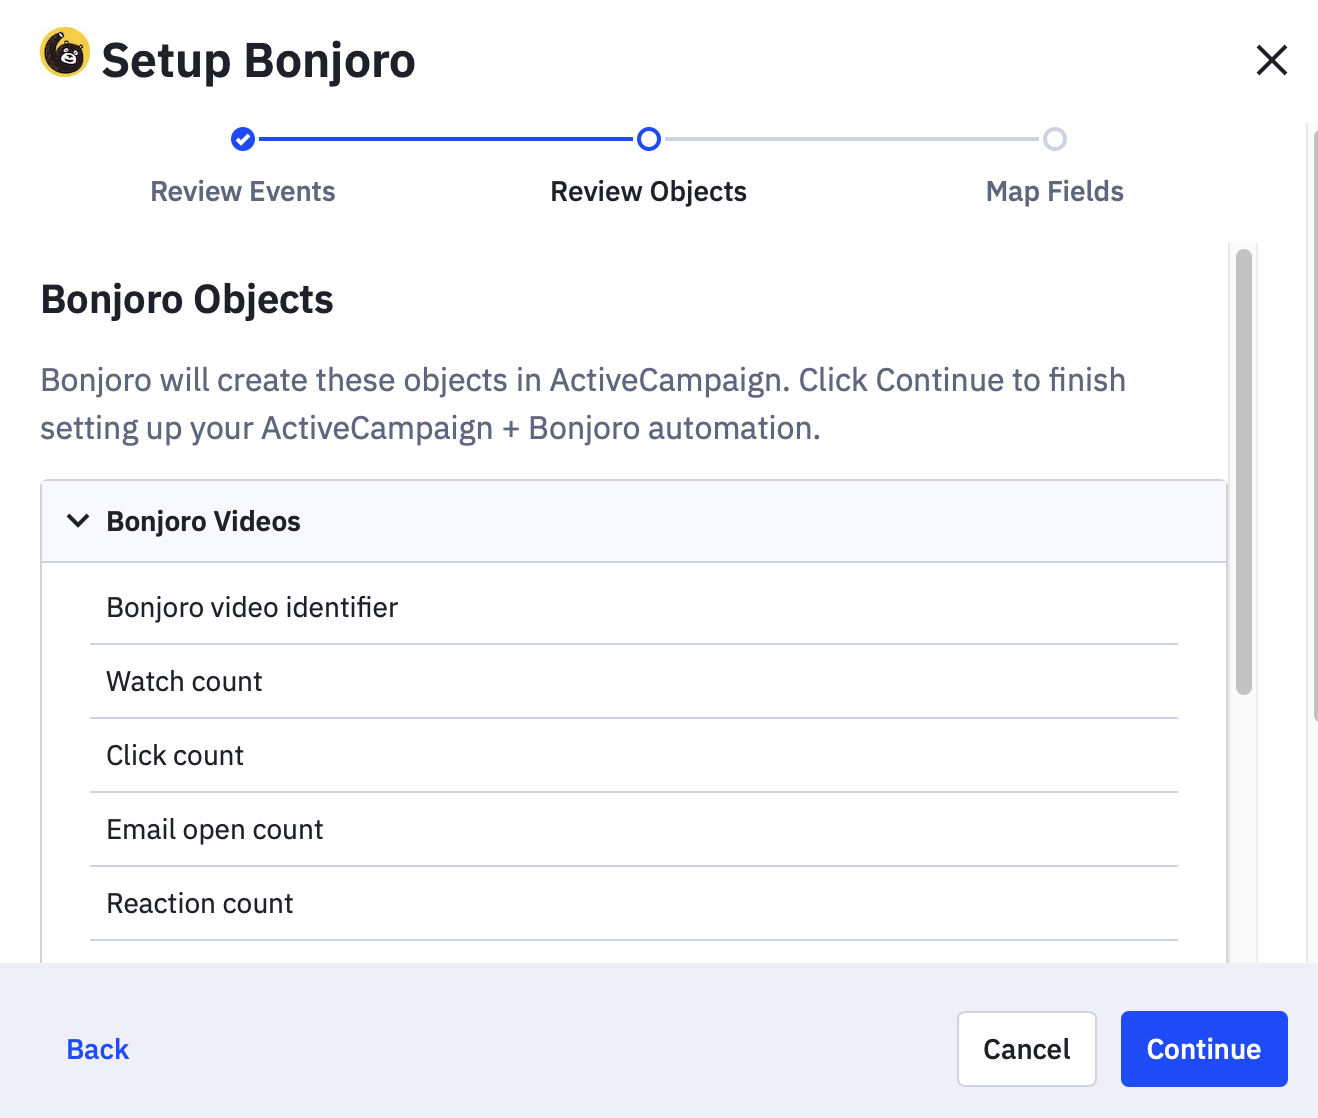Click the Cancel button
Viewport: 1318px width, 1118px height.
click(x=1027, y=1049)
